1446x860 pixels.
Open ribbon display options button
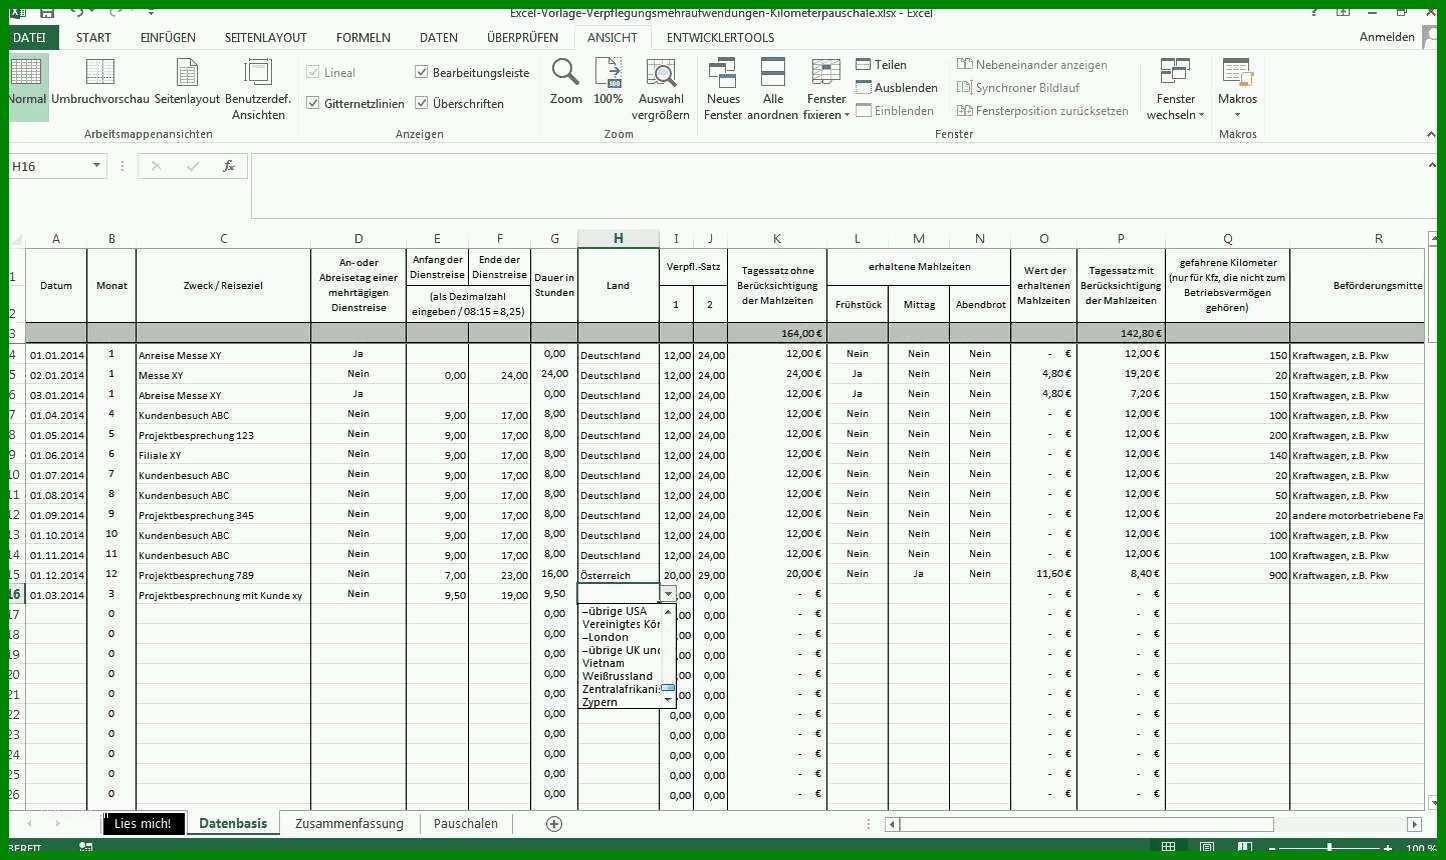tap(1343, 12)
